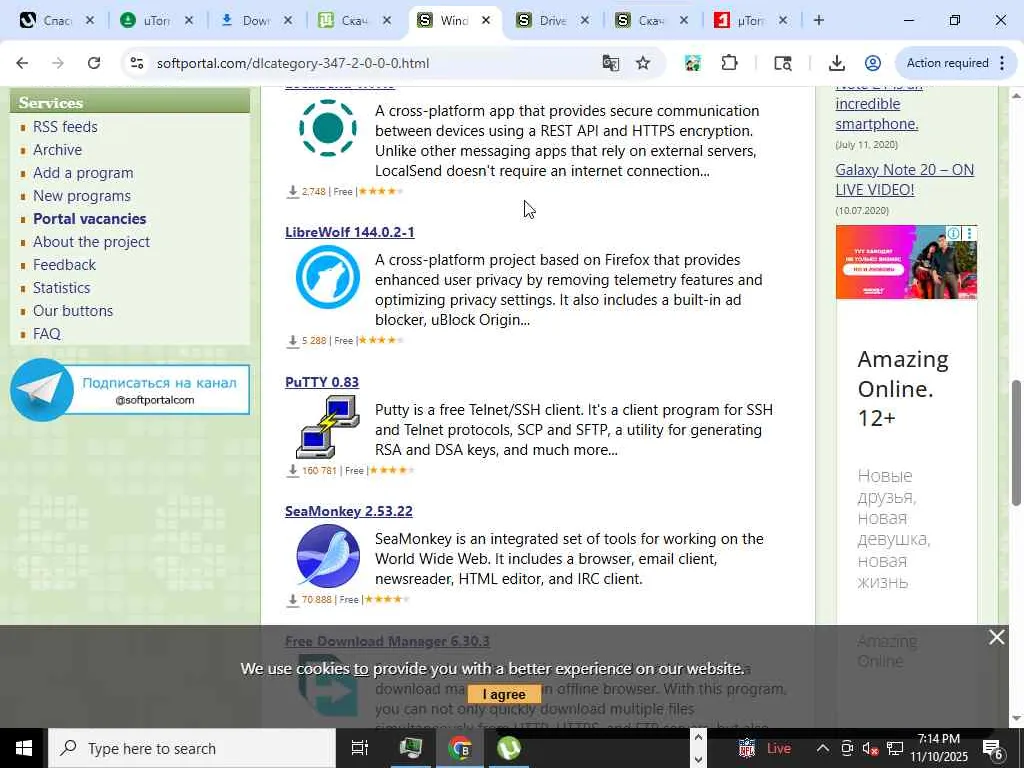
Task: Click the muted volume tray icon
Action: coord(870,748)
